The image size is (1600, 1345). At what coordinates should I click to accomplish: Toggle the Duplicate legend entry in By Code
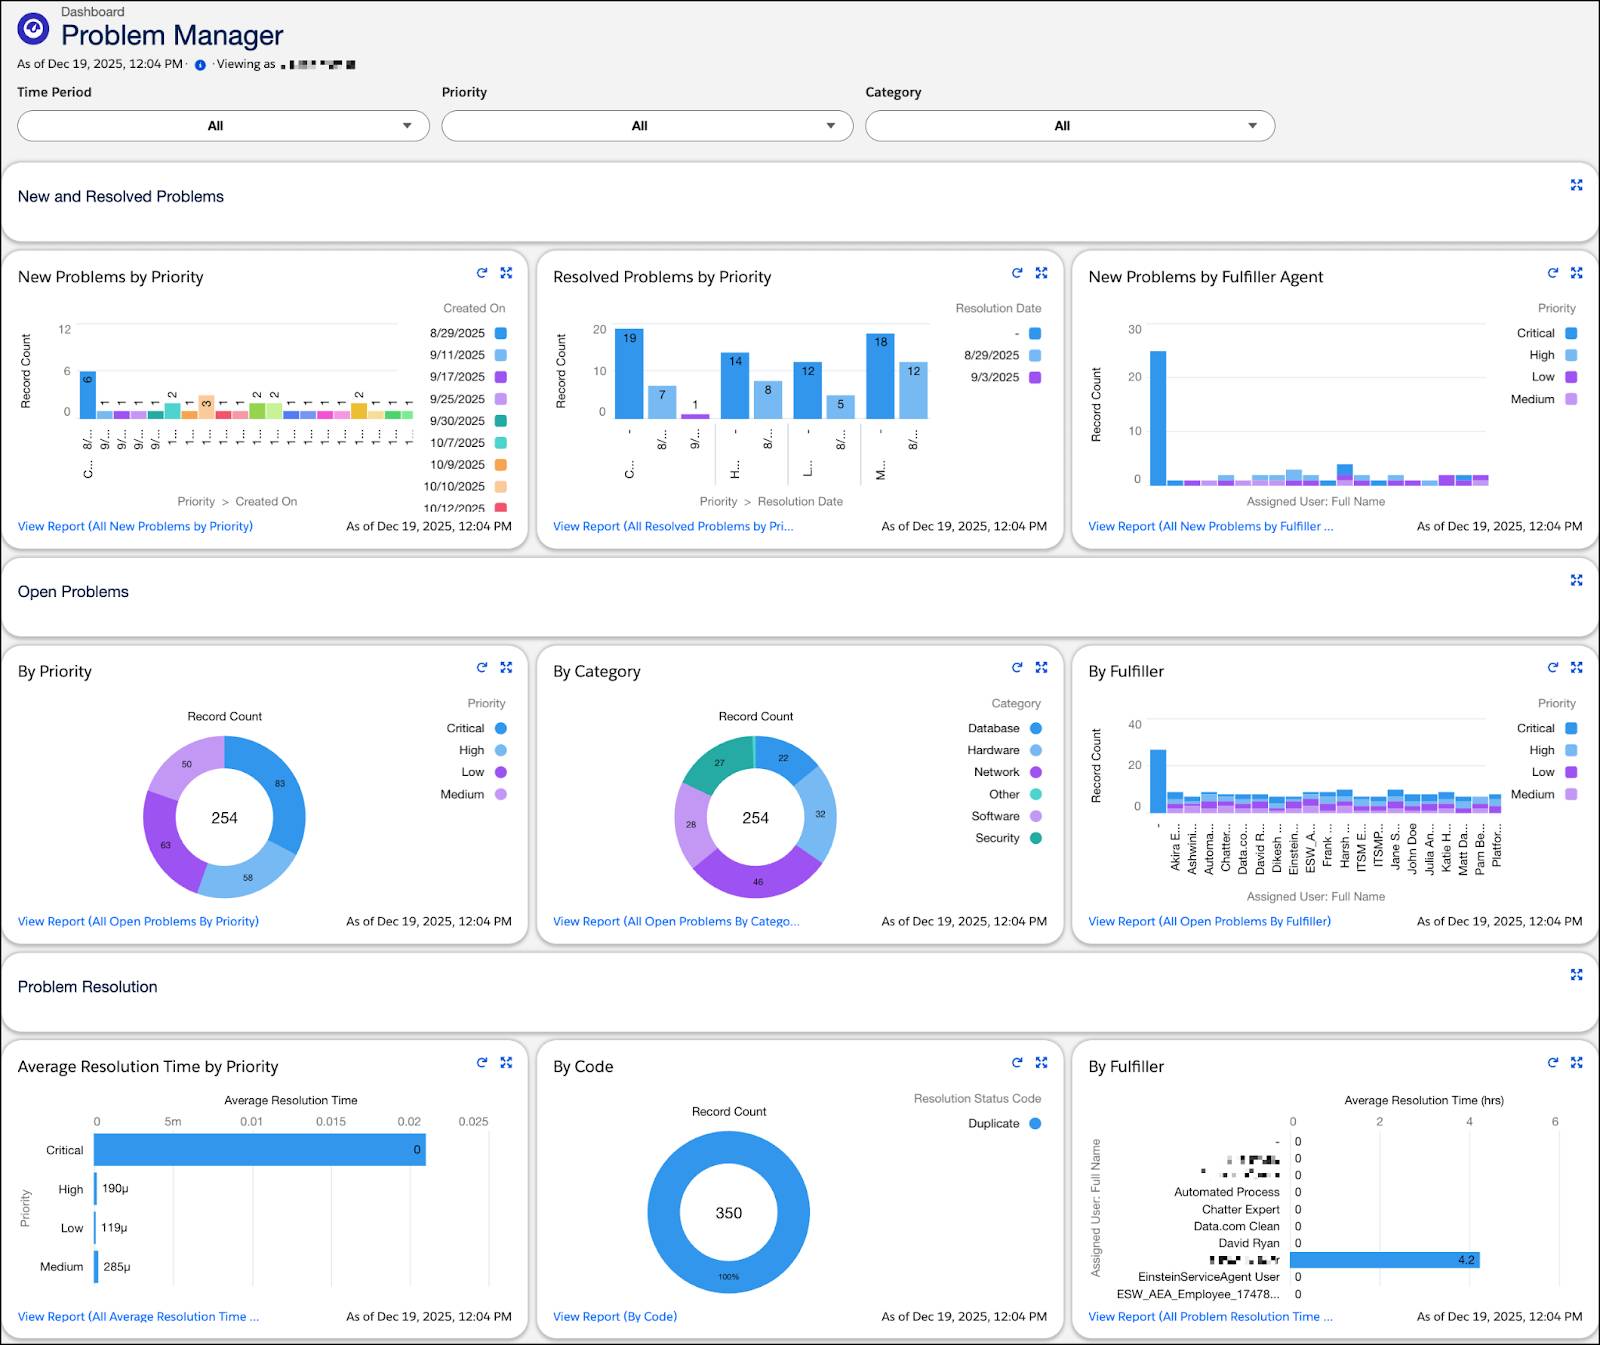pyautogui.click(x=994, y=1123)
